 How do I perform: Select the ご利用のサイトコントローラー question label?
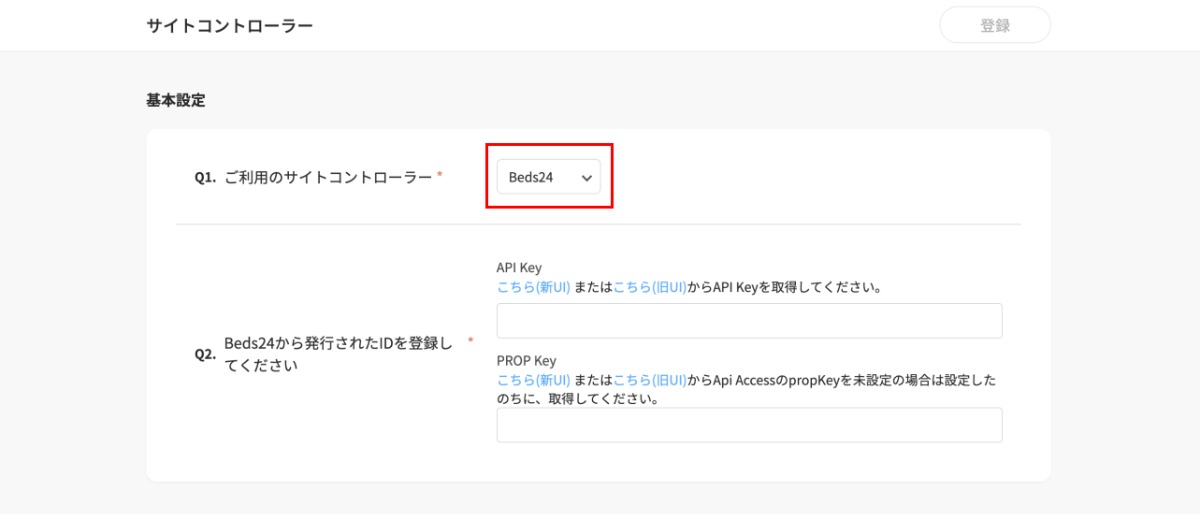pos(328,177)
